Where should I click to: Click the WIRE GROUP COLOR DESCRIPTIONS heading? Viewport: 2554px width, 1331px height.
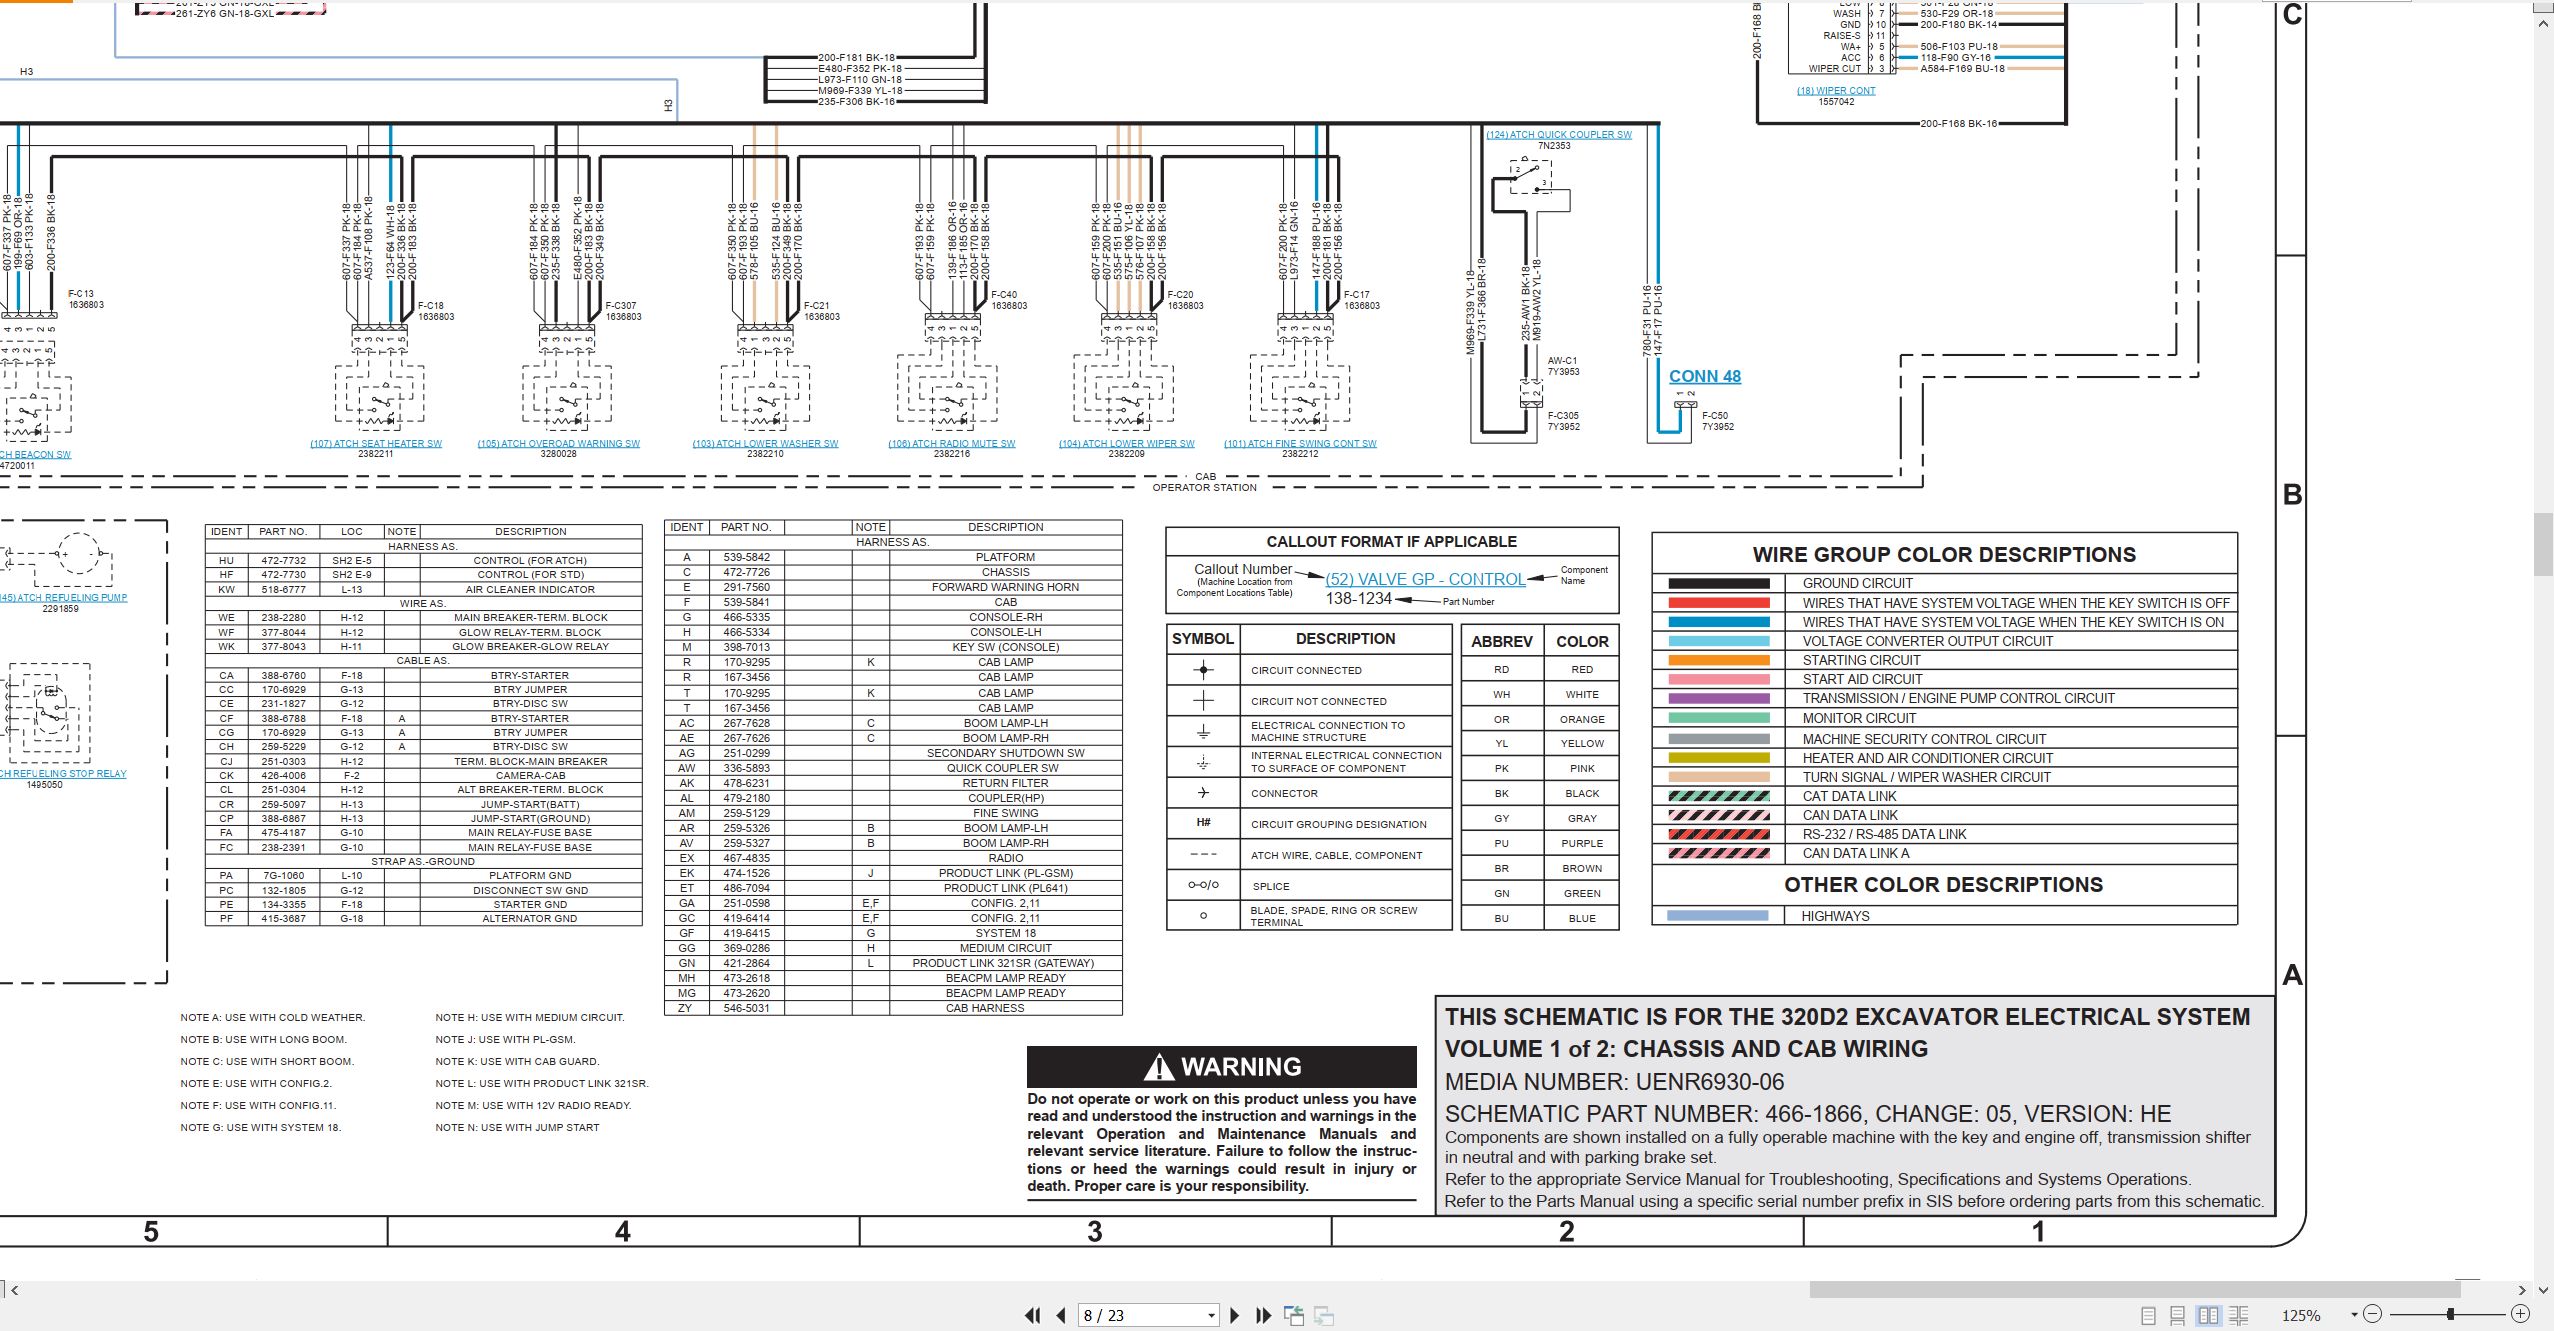coord(1944,555)
